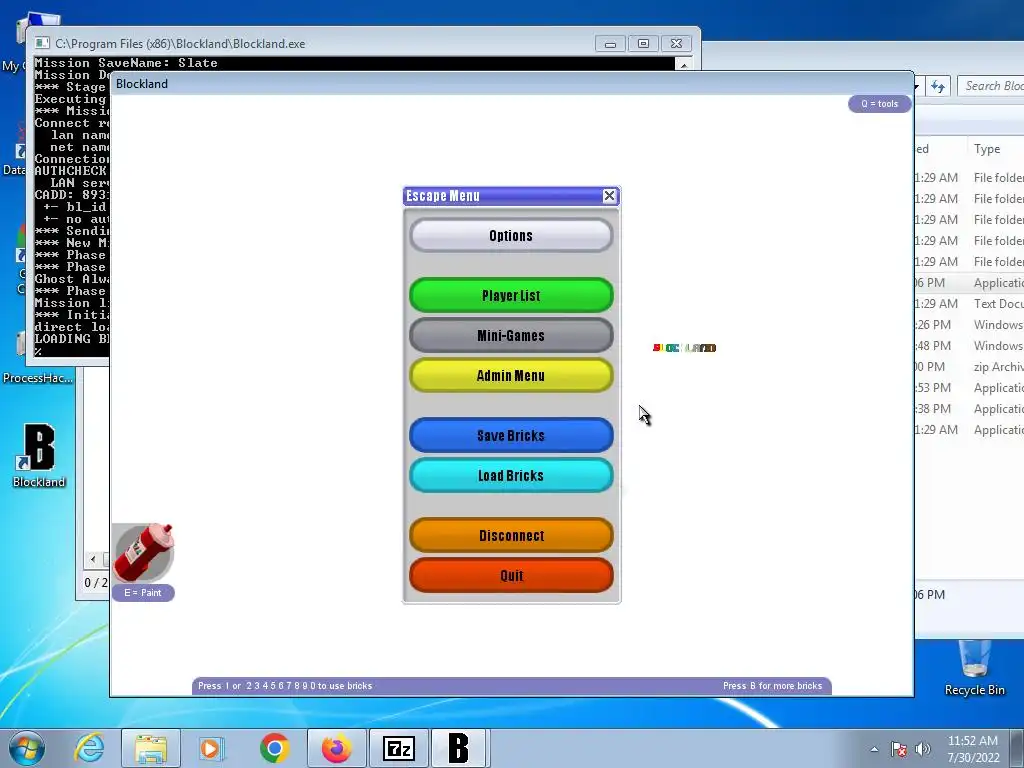Open the Recycle Bin on the desktop
1024x768 pixels.
pyautogui.click(x=974, y=667)
